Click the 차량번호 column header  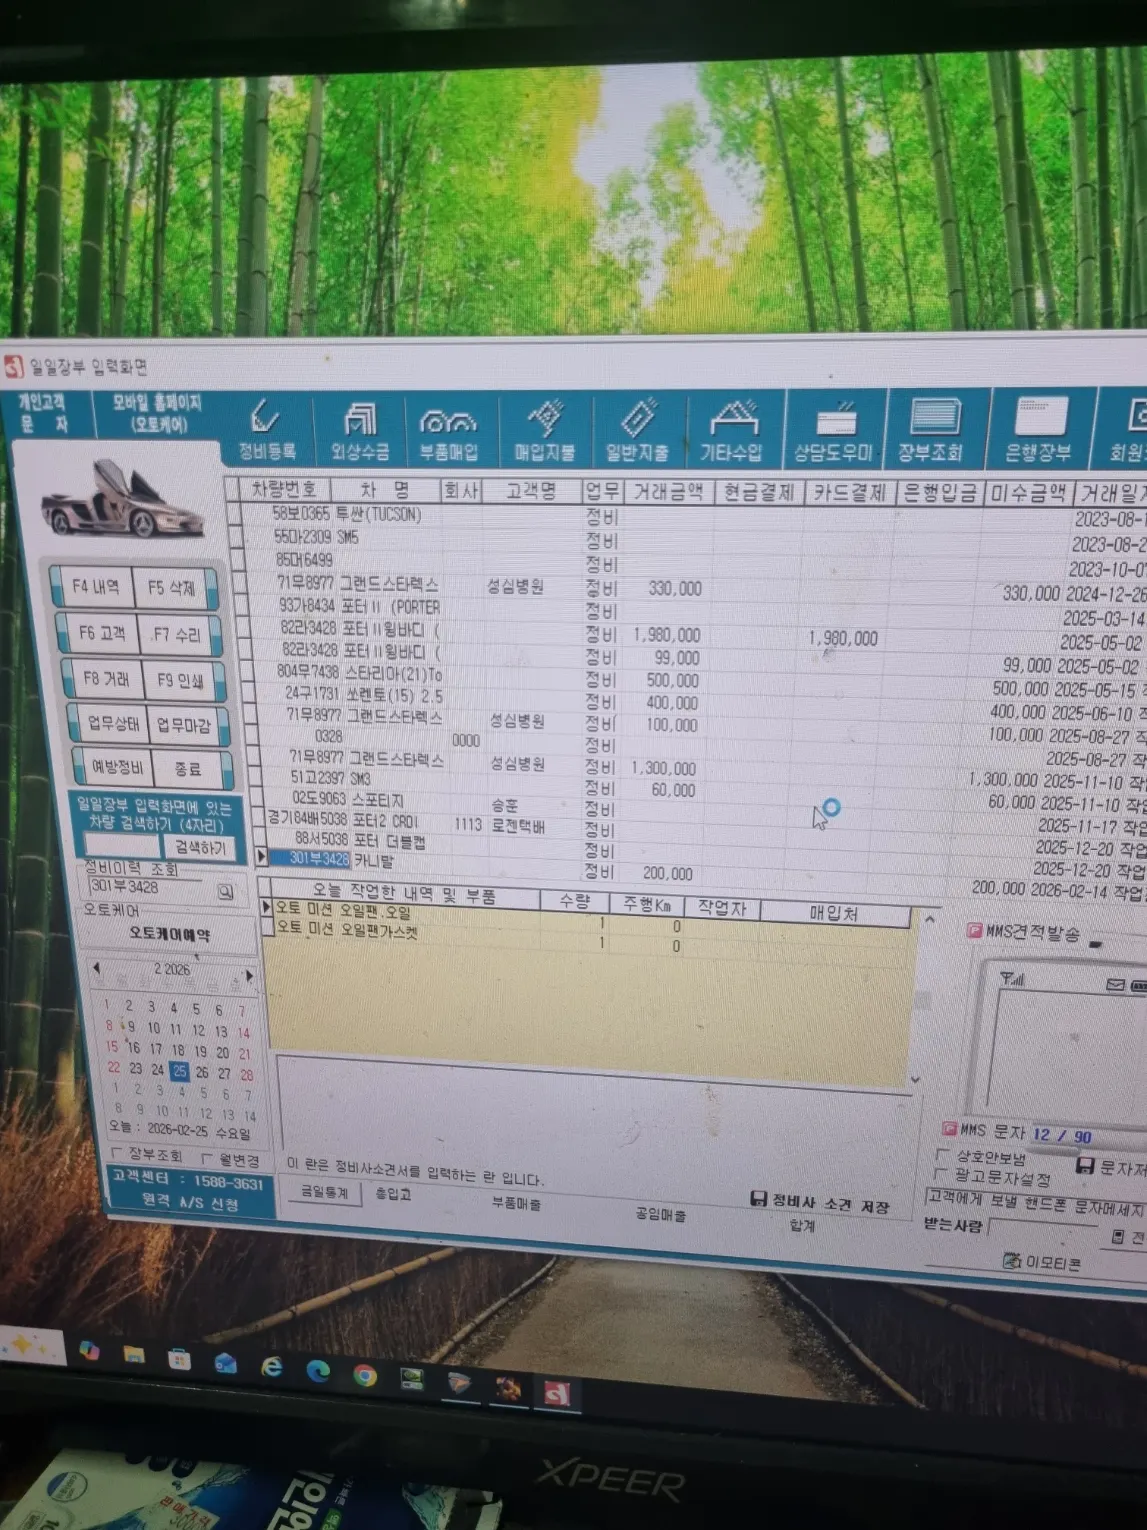coord(284,489)
